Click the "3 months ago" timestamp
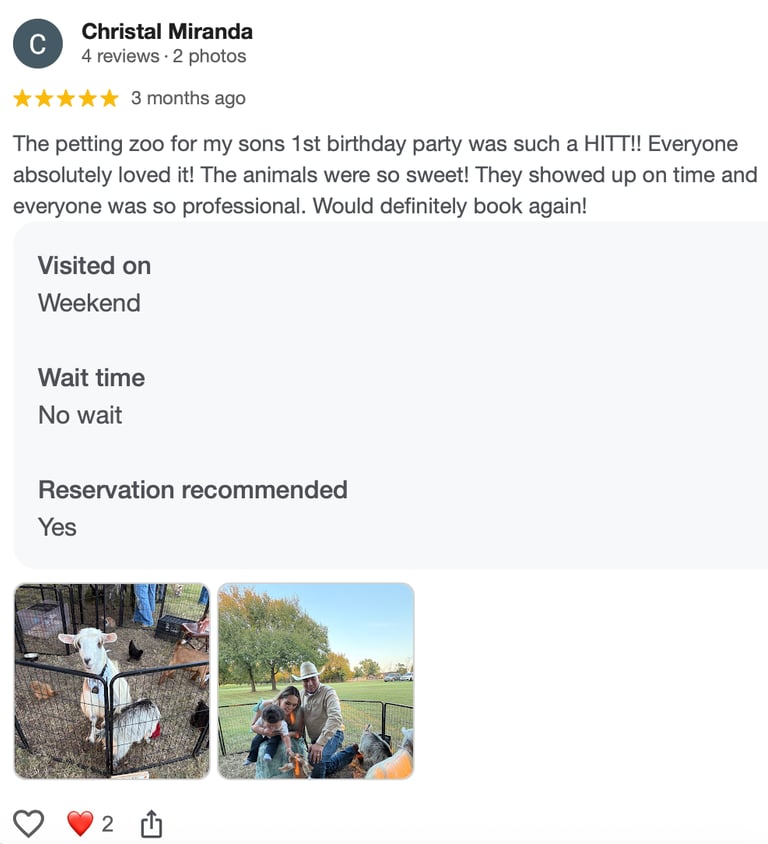 (188, 98)
